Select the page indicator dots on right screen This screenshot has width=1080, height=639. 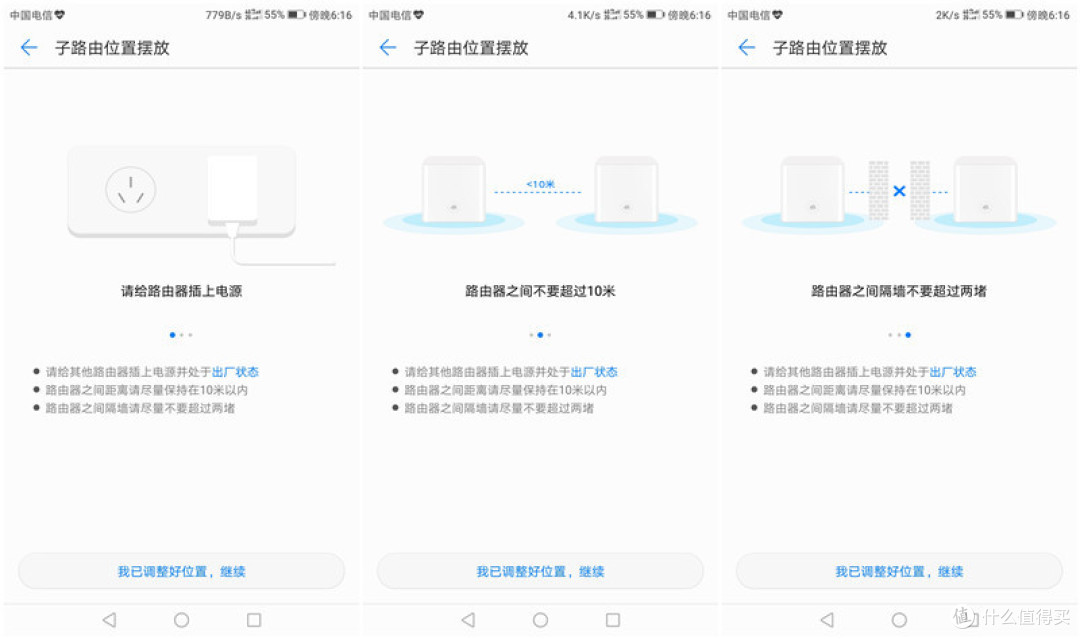[x=899, y=335]
